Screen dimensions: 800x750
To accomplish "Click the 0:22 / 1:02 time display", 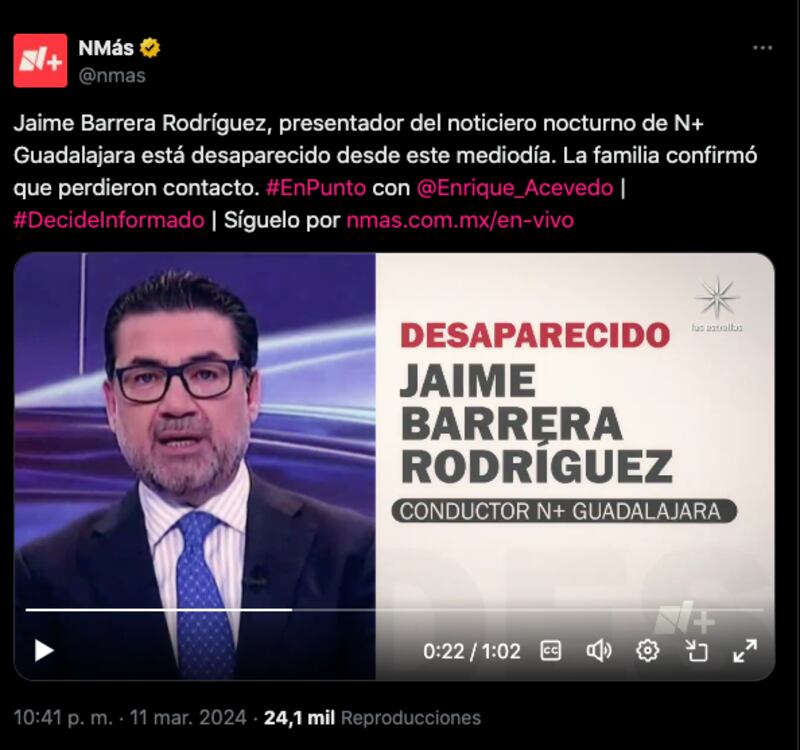I will (472, 651).
